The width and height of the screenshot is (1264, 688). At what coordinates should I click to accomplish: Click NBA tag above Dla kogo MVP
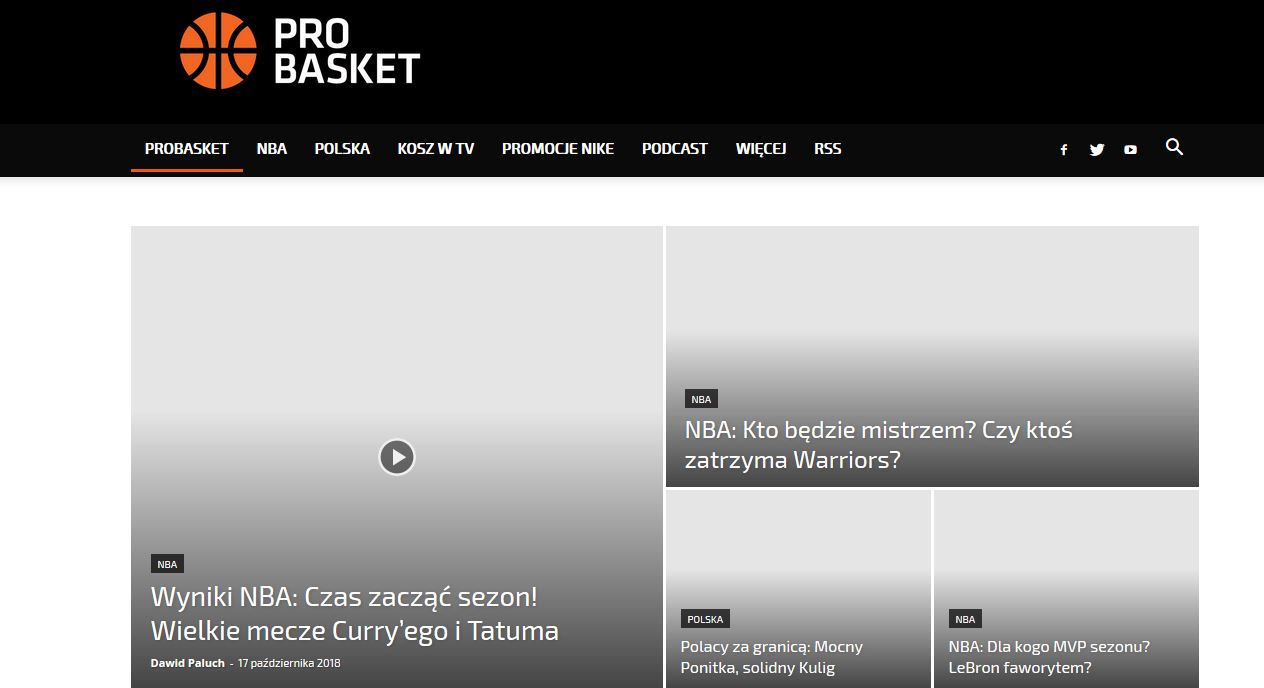[965, 619]
